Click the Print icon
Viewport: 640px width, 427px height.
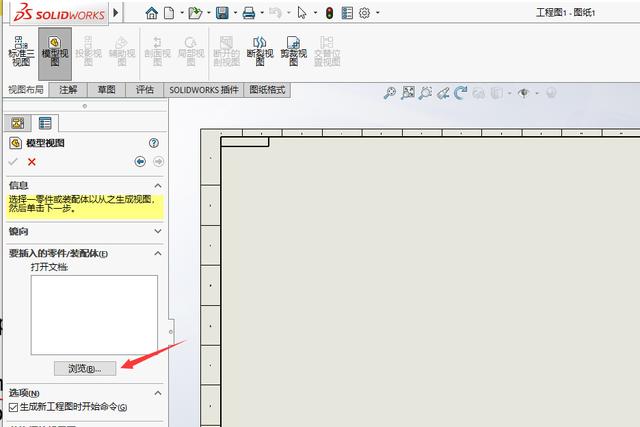point(249,13)
